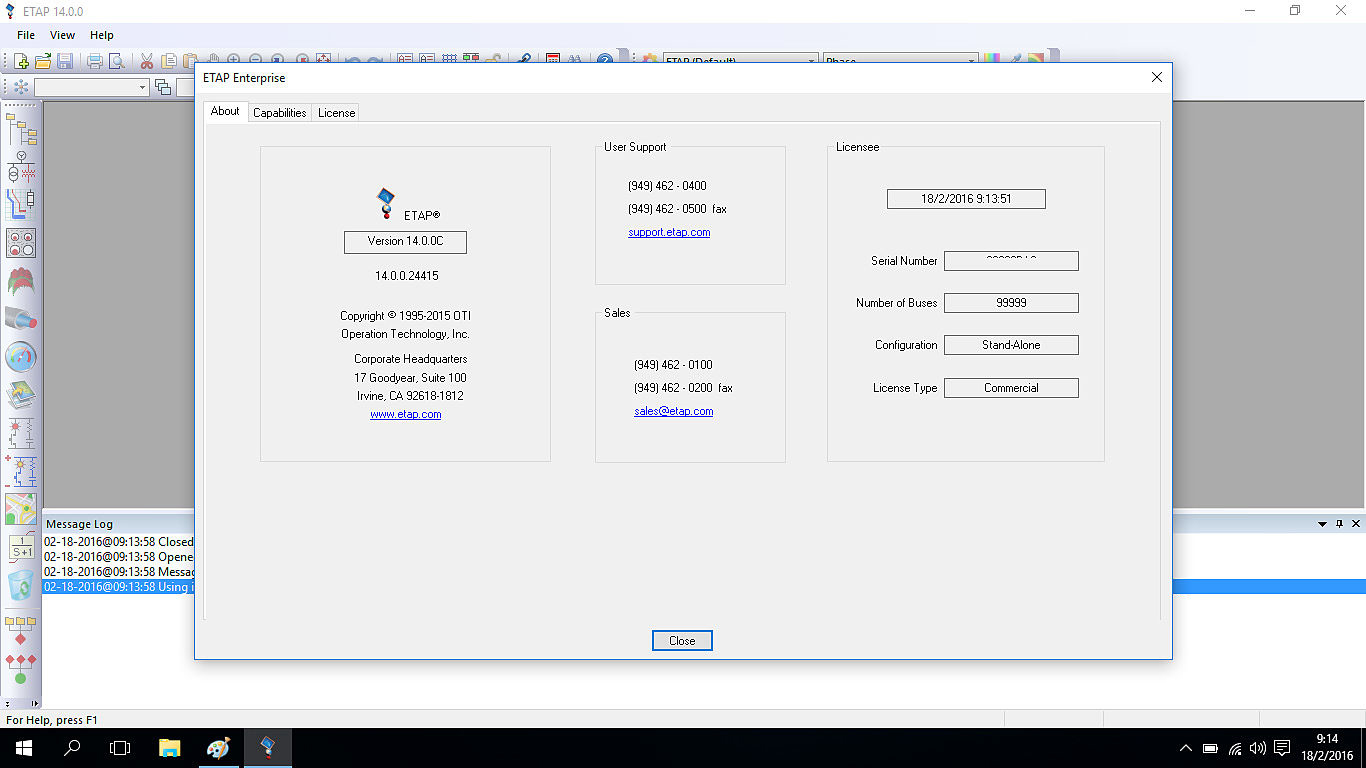Image resolution: width=1366 pixels, height=768 pixels.
Task: Open the real-time dashboard gauge icon
Action: pos(21,356)
